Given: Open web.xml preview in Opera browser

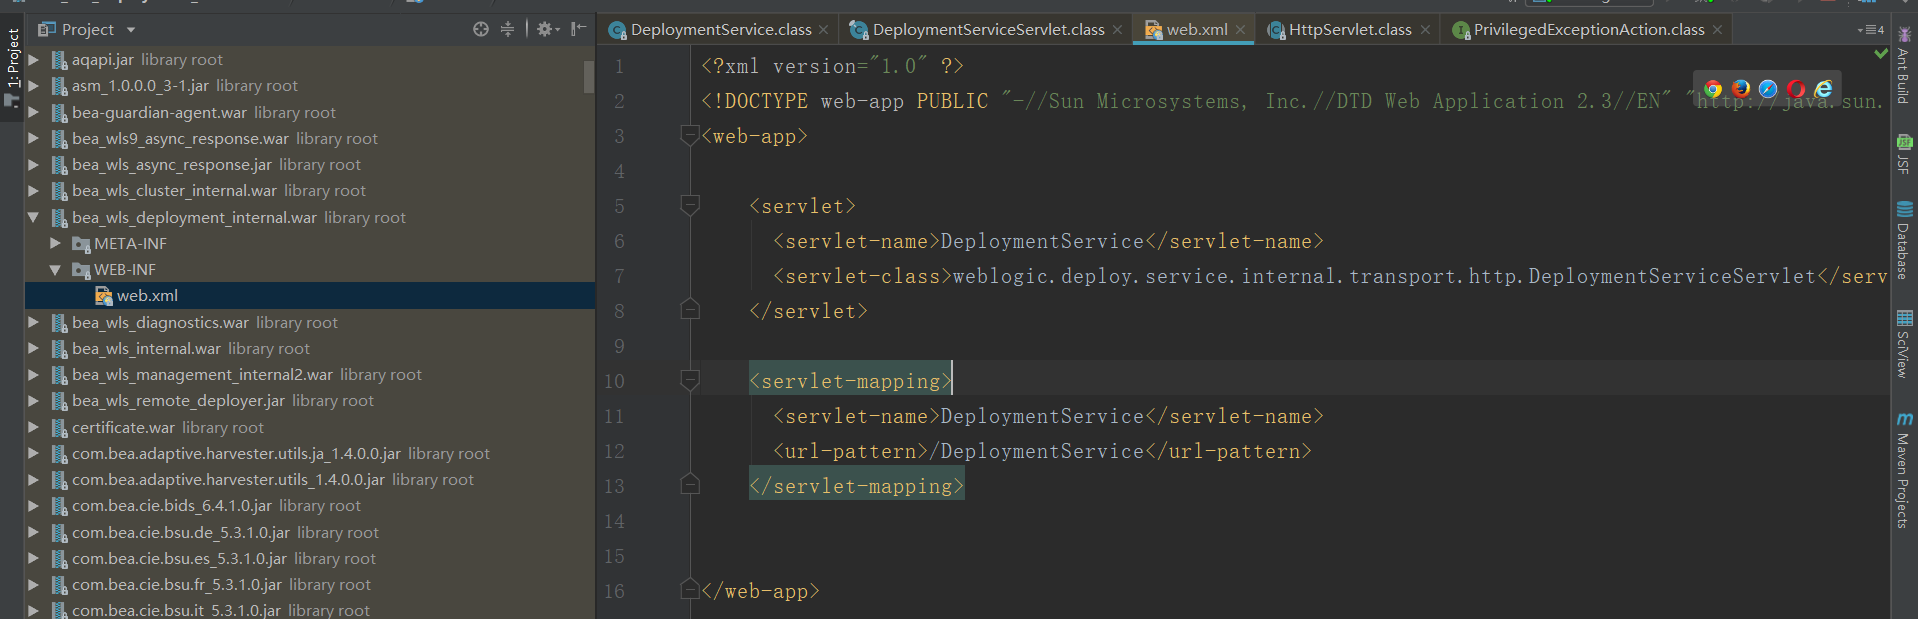Looking at the screenshot, I should 1796,89.
